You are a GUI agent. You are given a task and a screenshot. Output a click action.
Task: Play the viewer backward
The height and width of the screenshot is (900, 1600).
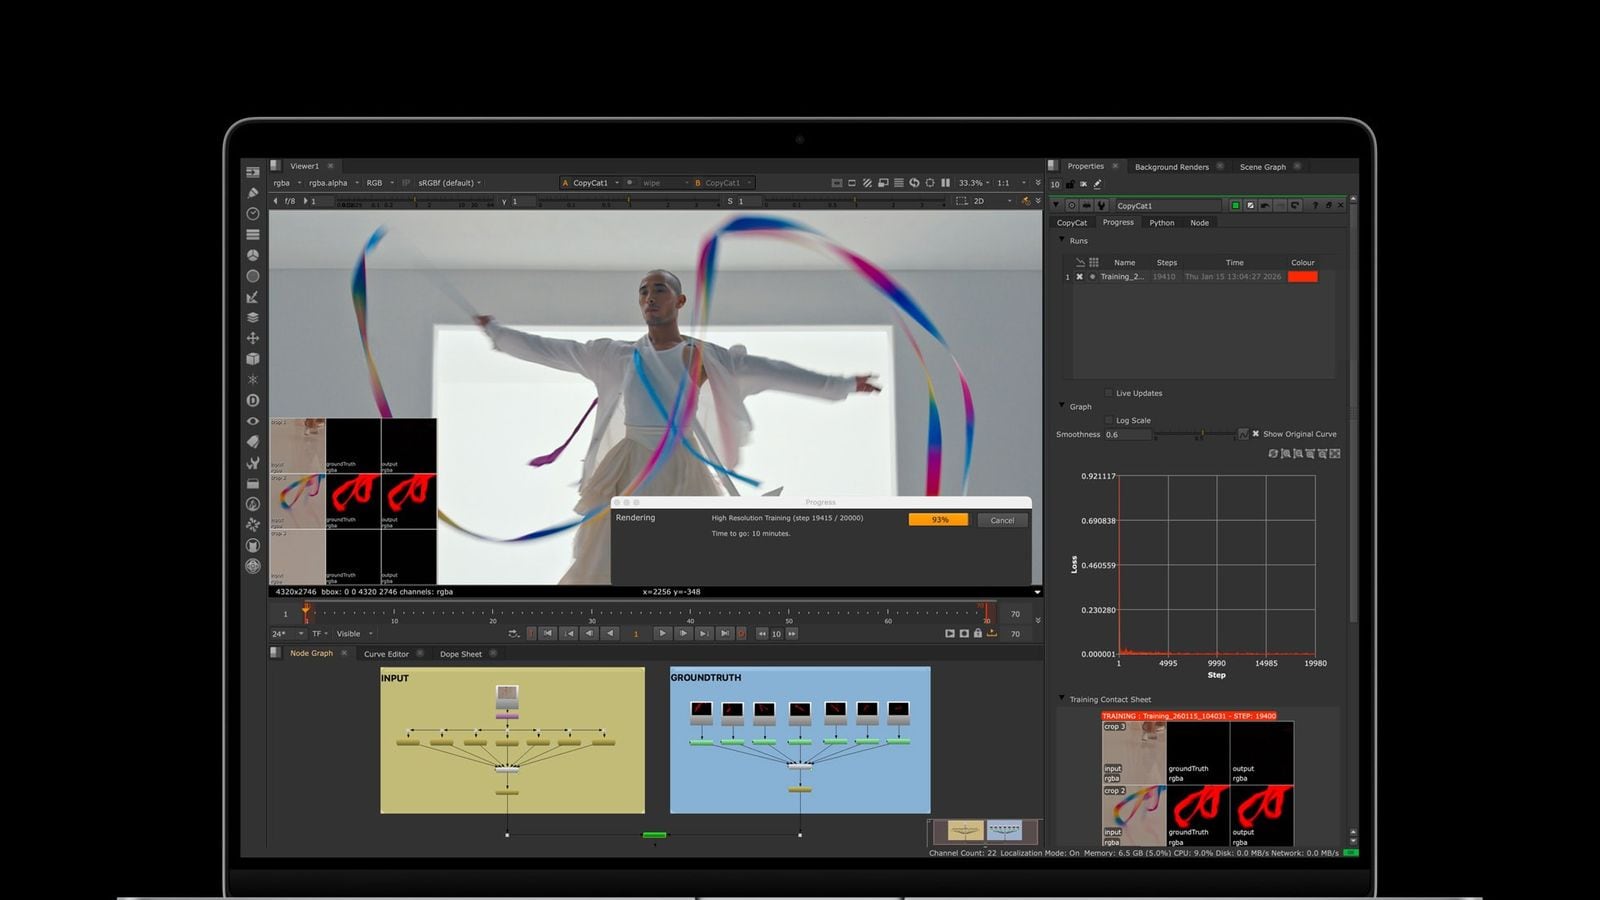610,633
